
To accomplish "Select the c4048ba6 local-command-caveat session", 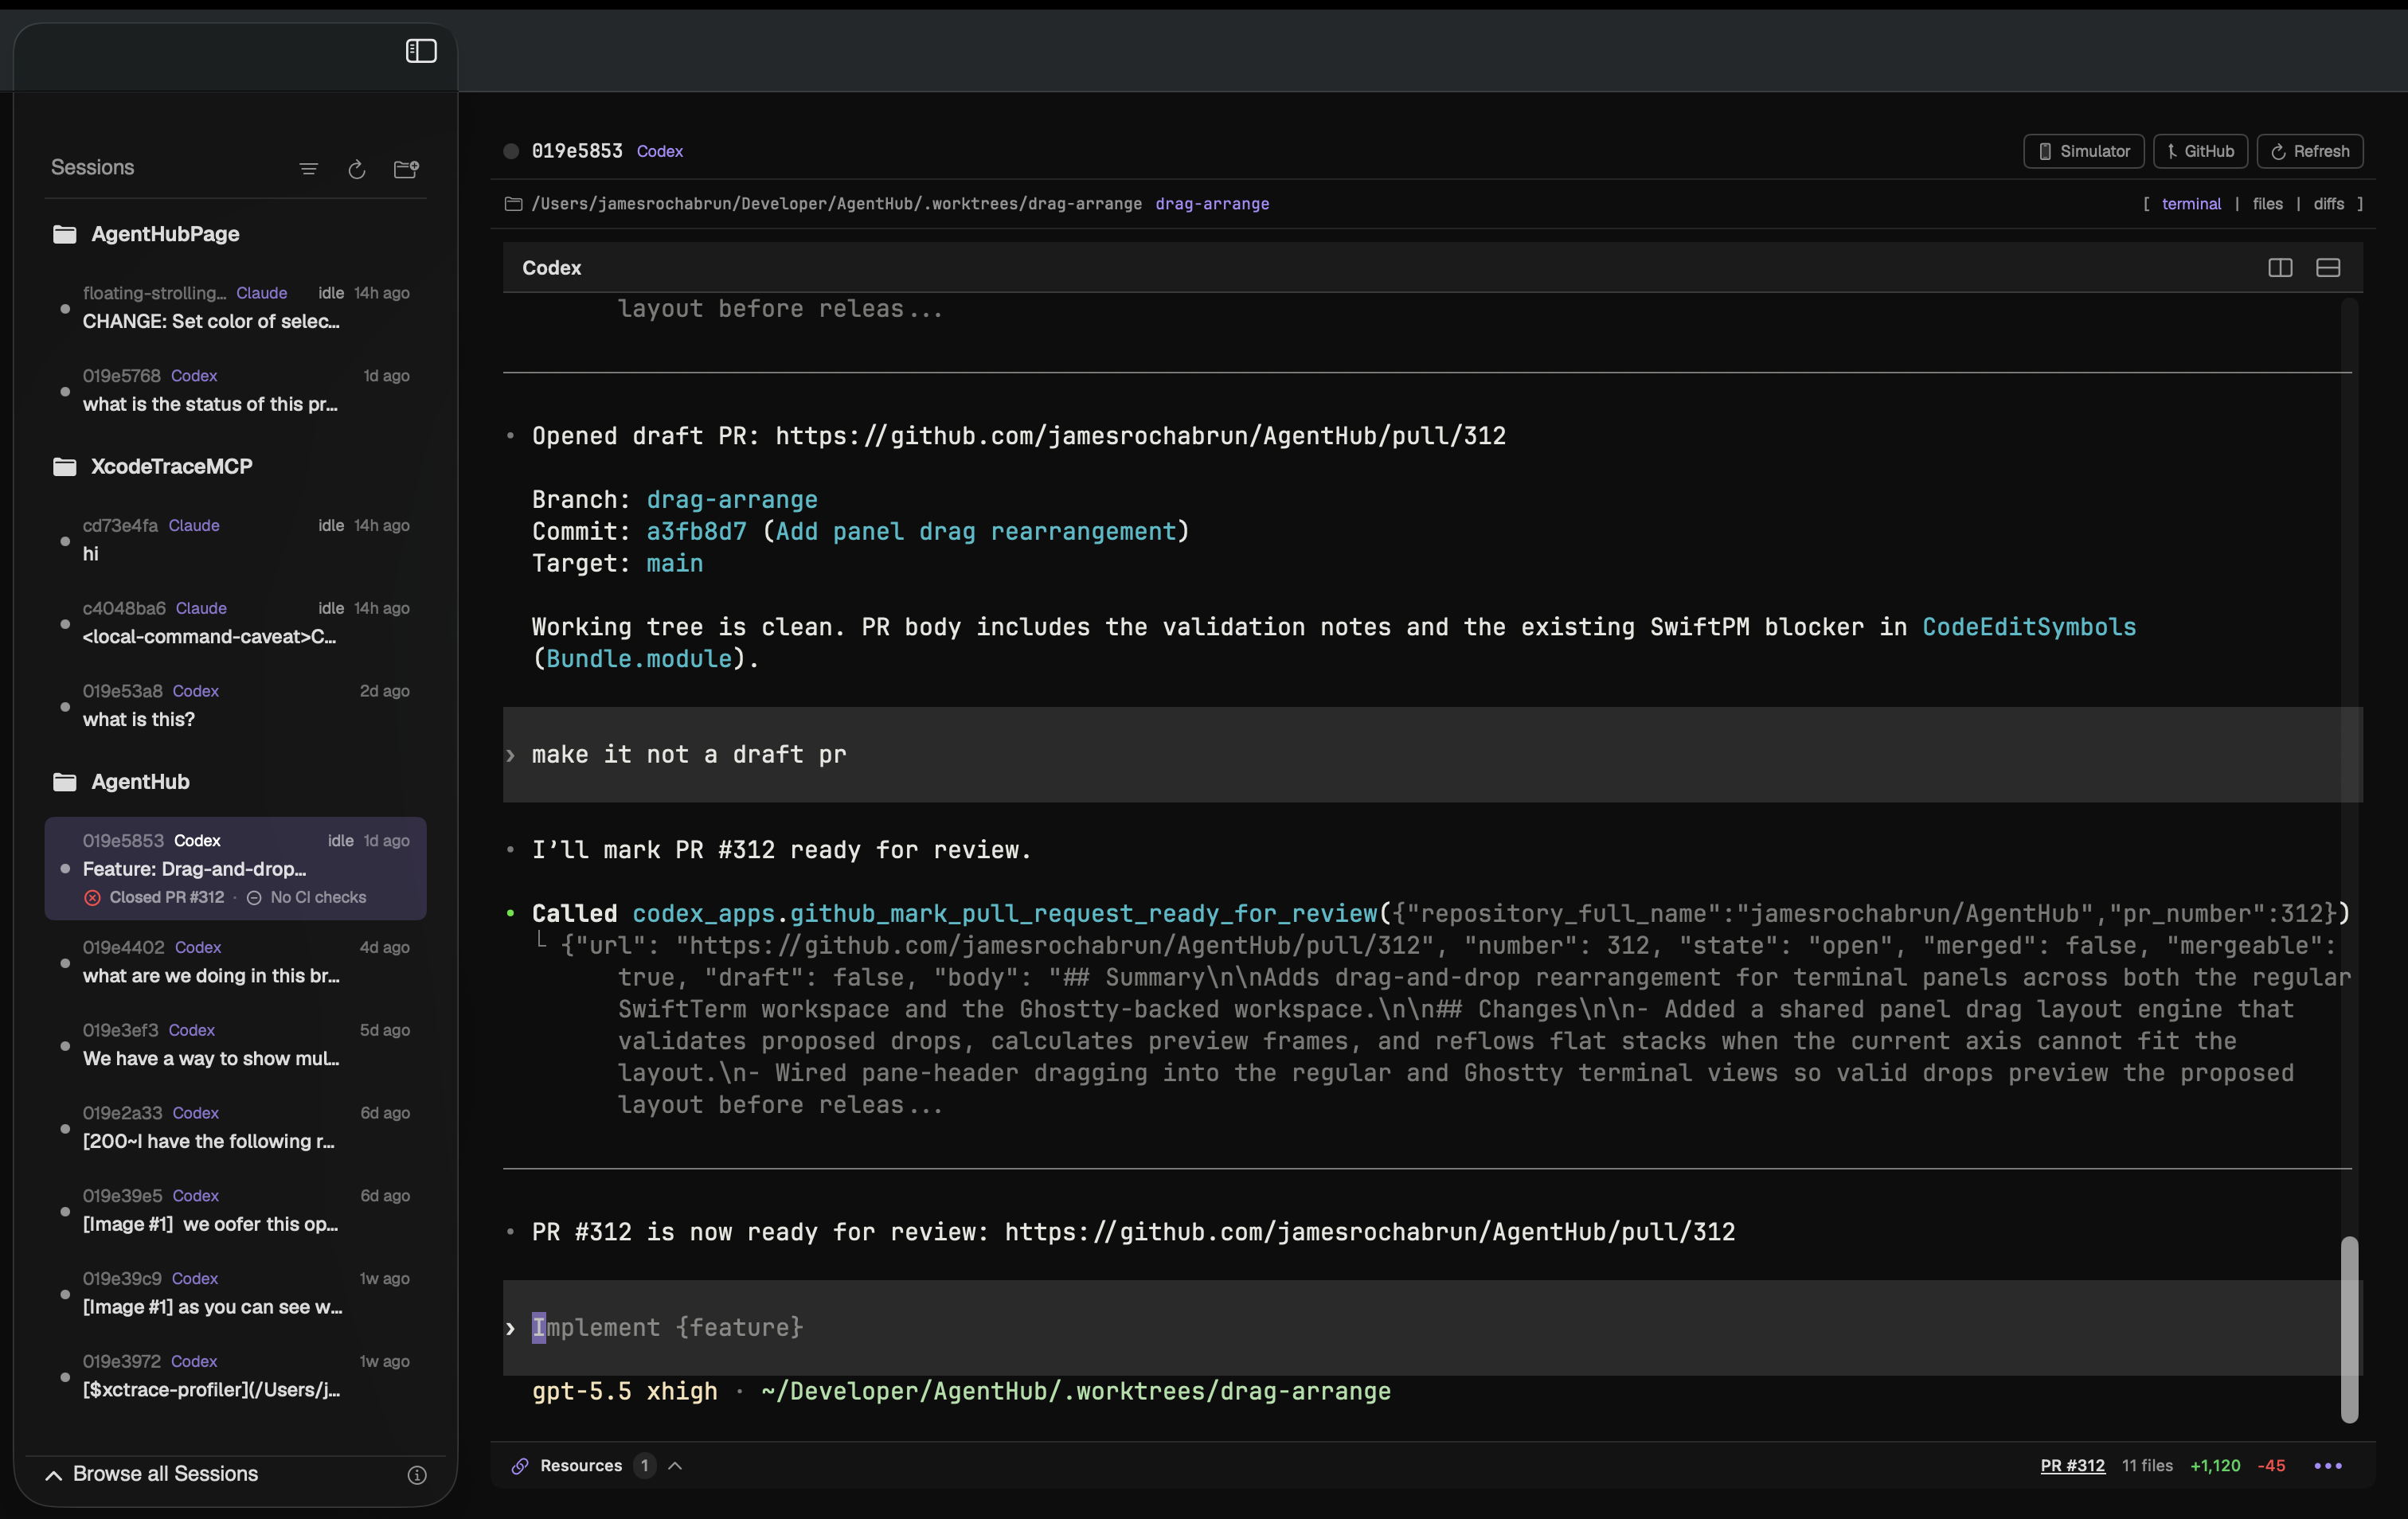I will click(236, 623).
